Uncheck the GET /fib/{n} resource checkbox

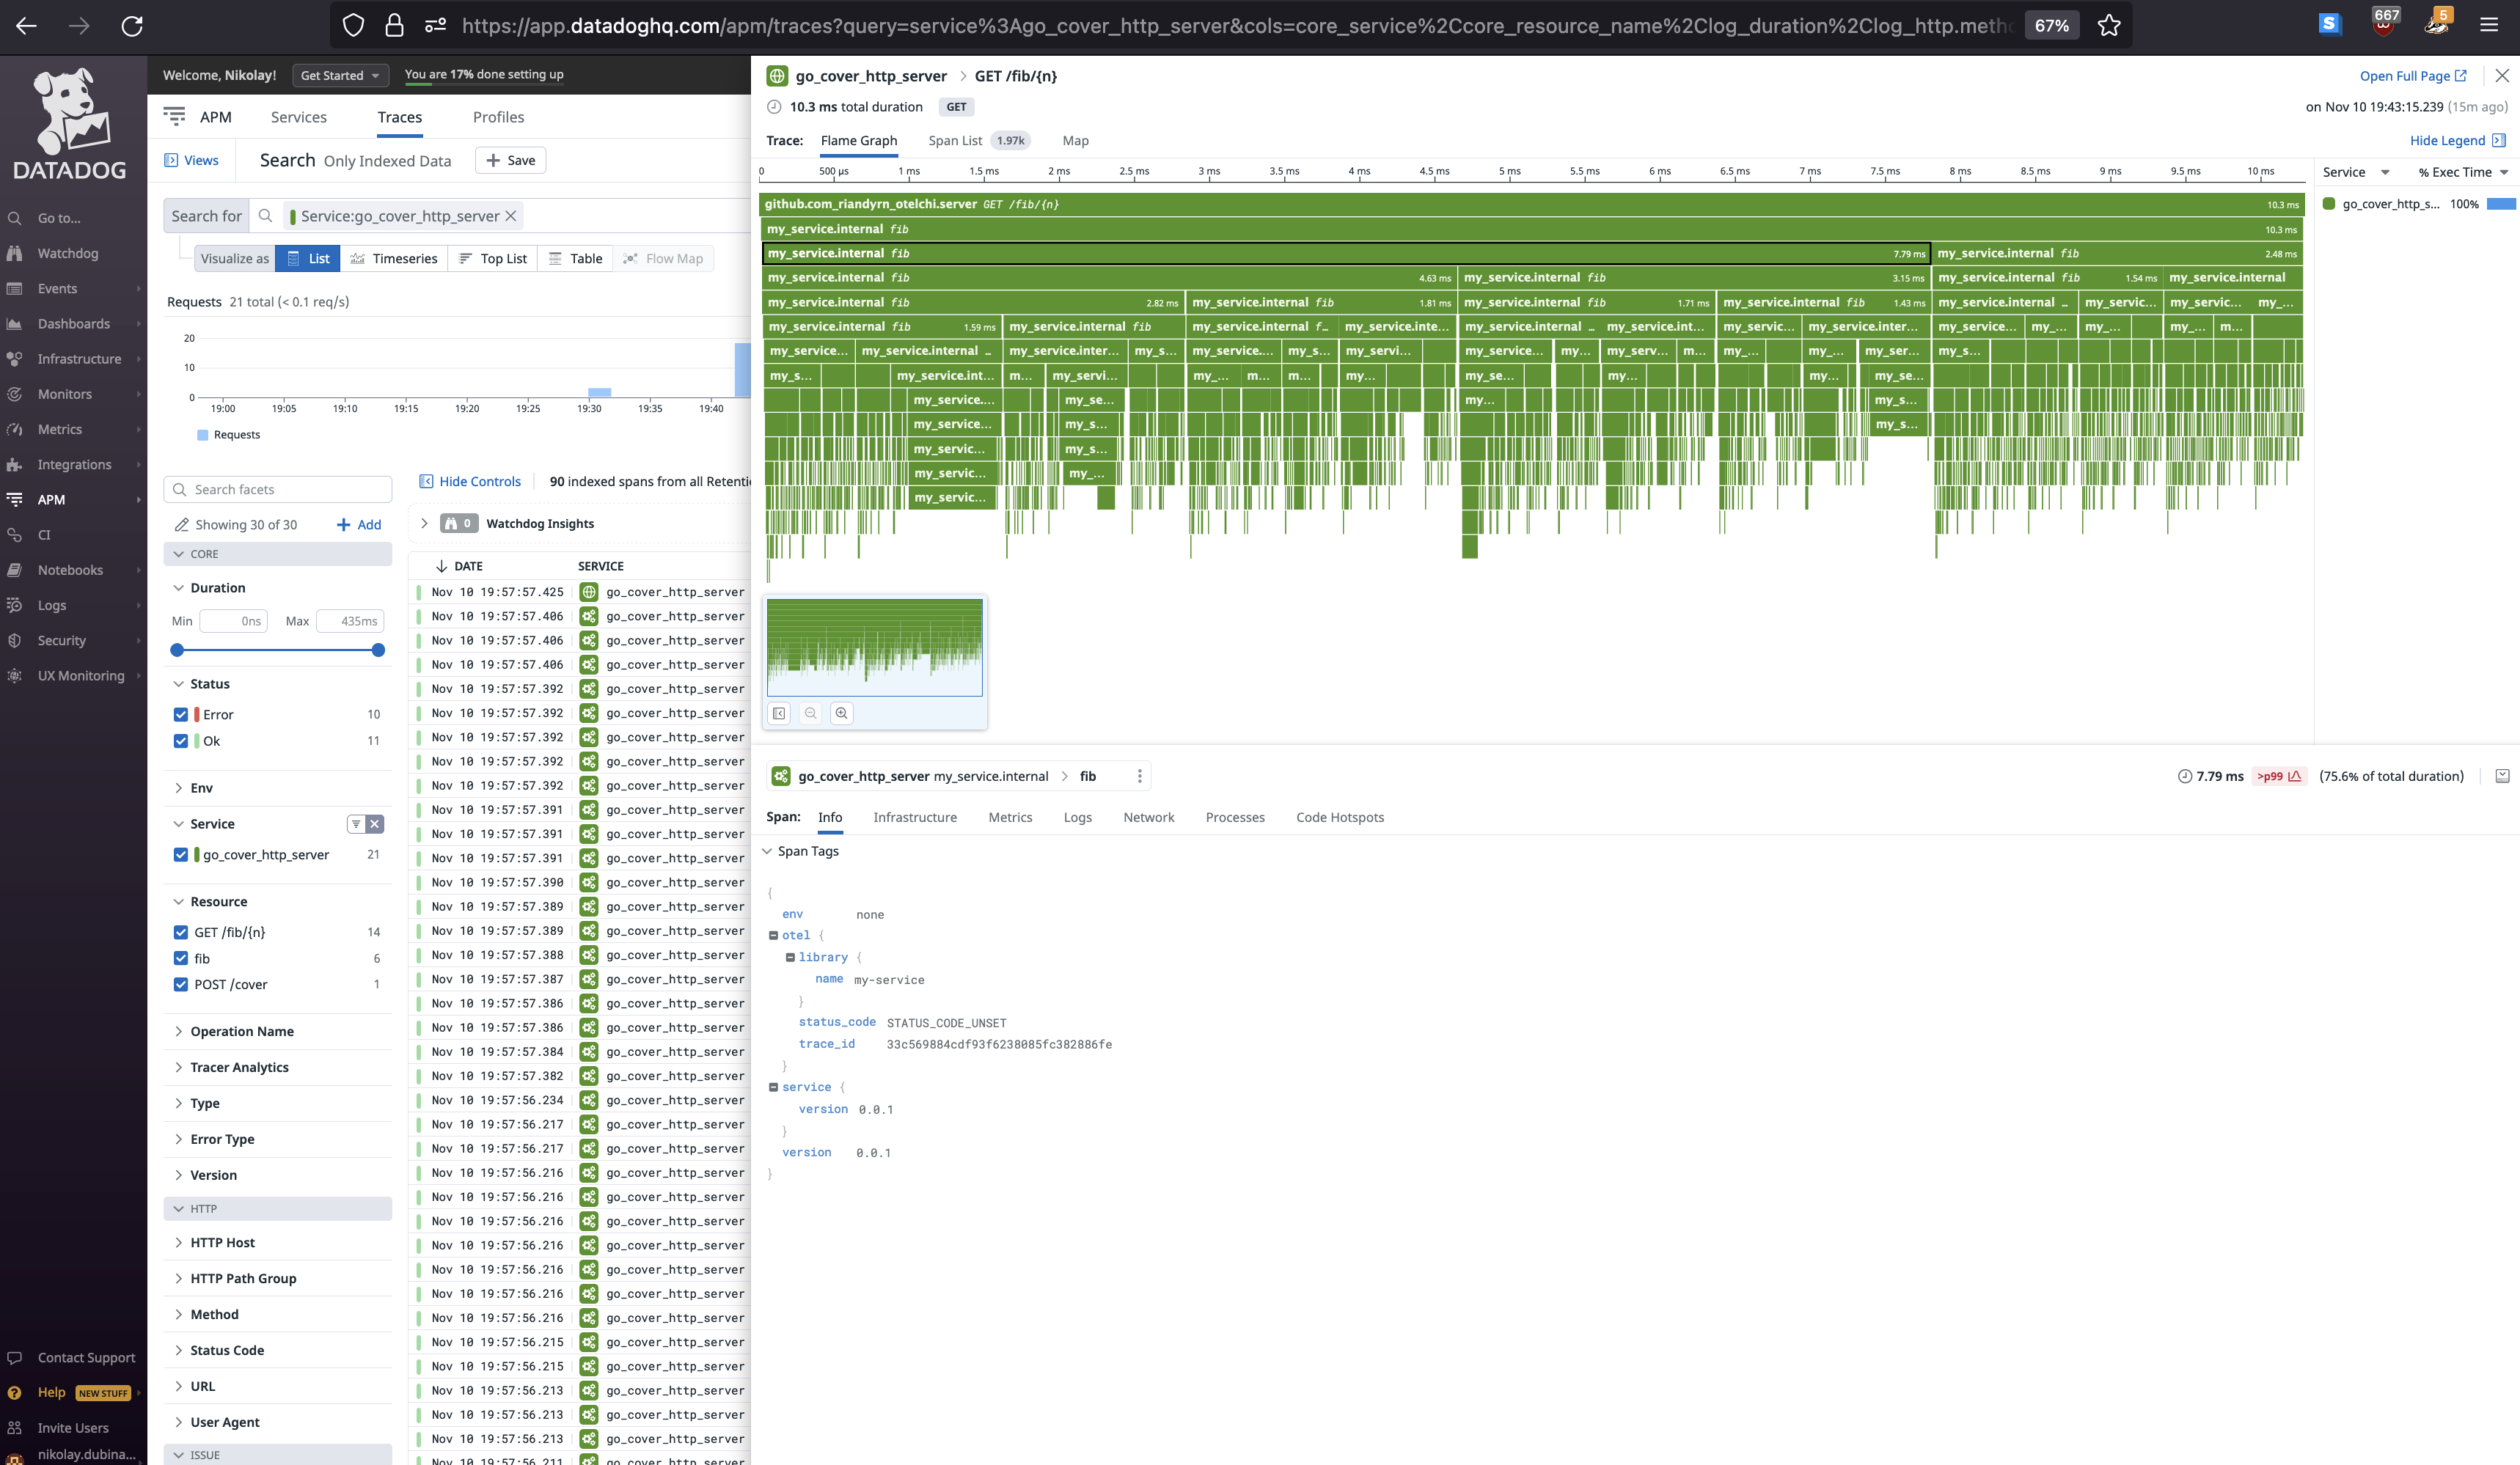pos(181,932)
